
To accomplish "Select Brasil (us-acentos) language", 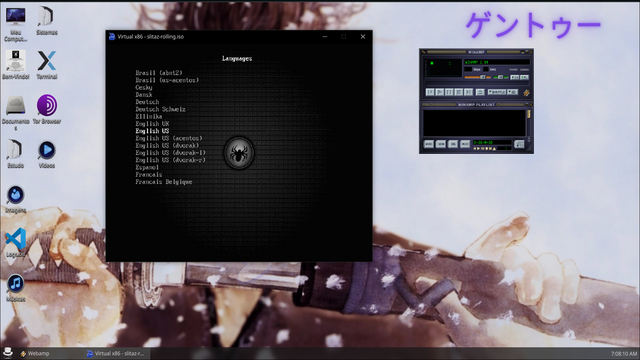I will pos(167,80).
